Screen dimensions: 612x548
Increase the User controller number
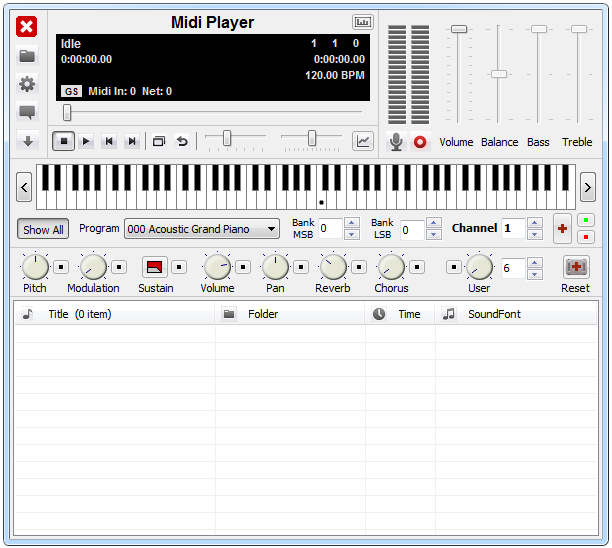point(534,262)
